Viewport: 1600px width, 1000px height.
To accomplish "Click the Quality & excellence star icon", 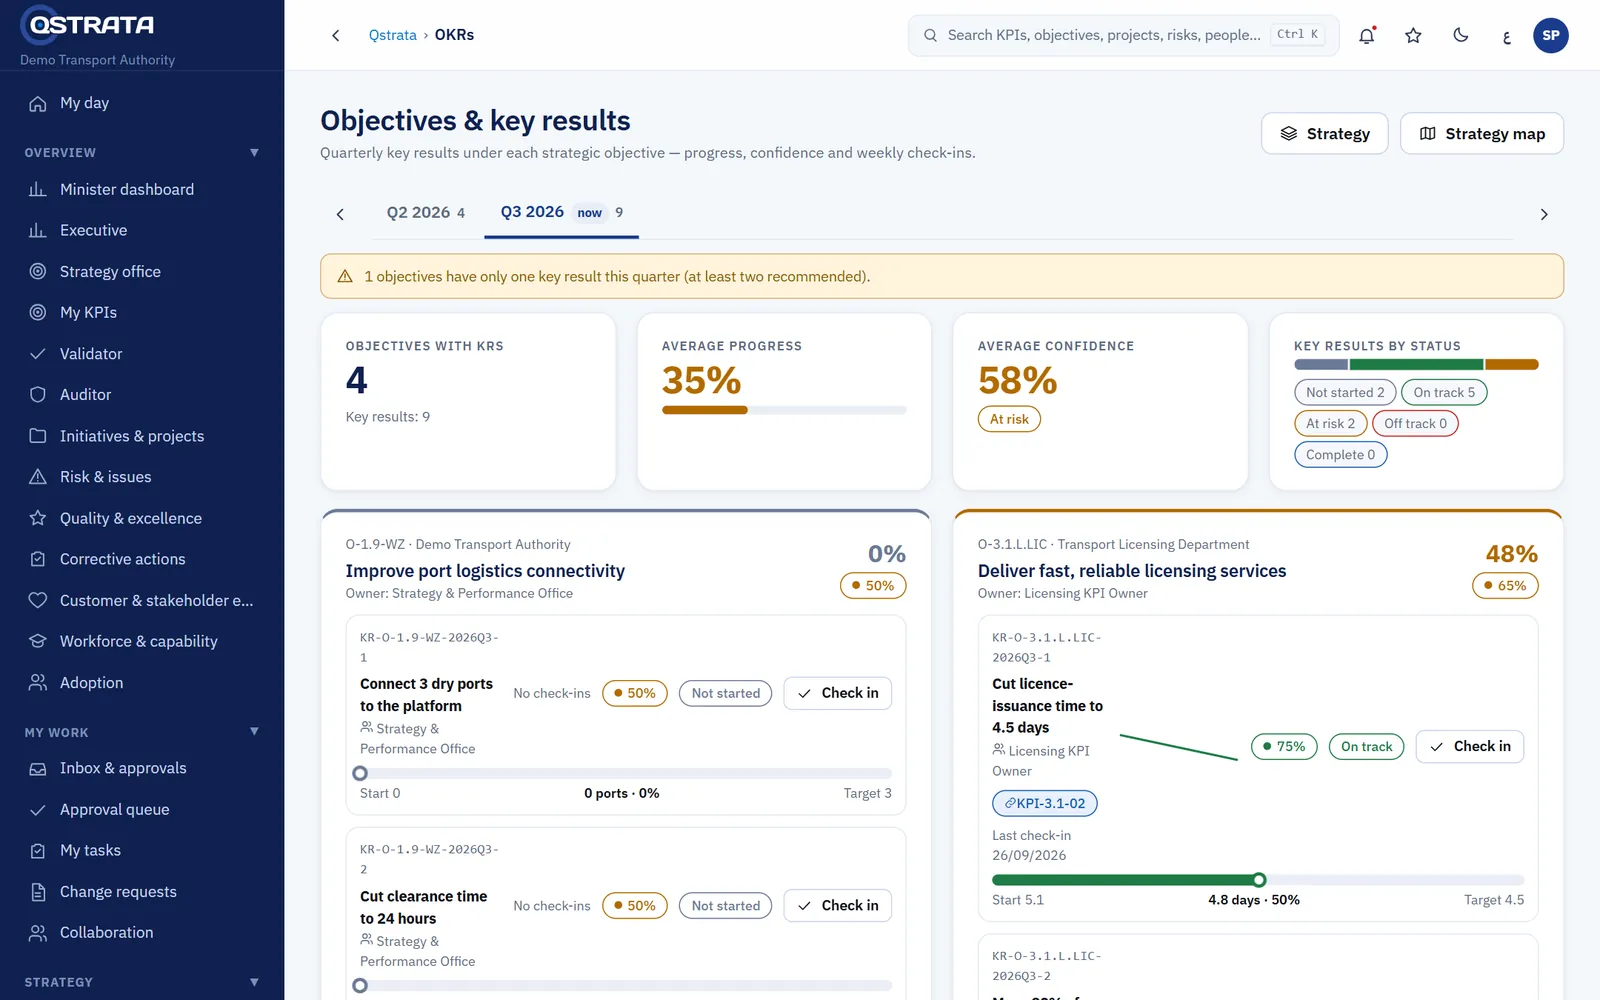I will (x=38, y=518).
